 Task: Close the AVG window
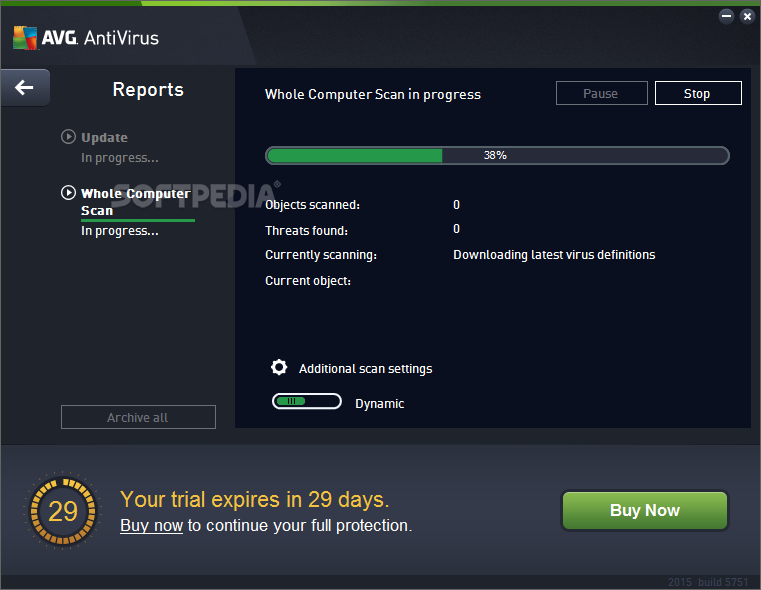tap(747, 16)
